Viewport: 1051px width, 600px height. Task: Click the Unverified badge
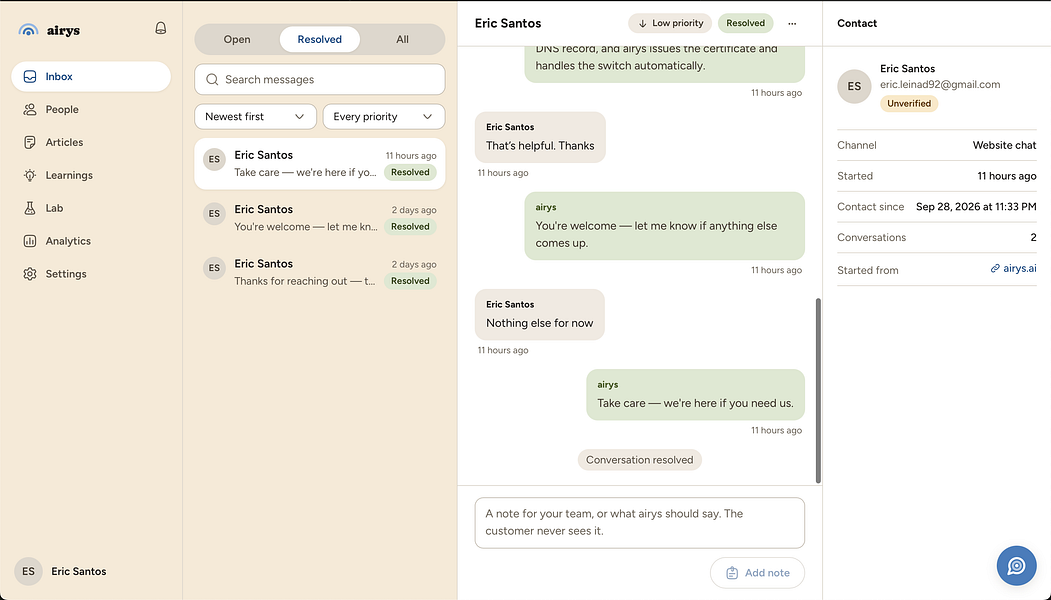pos(909,104)
